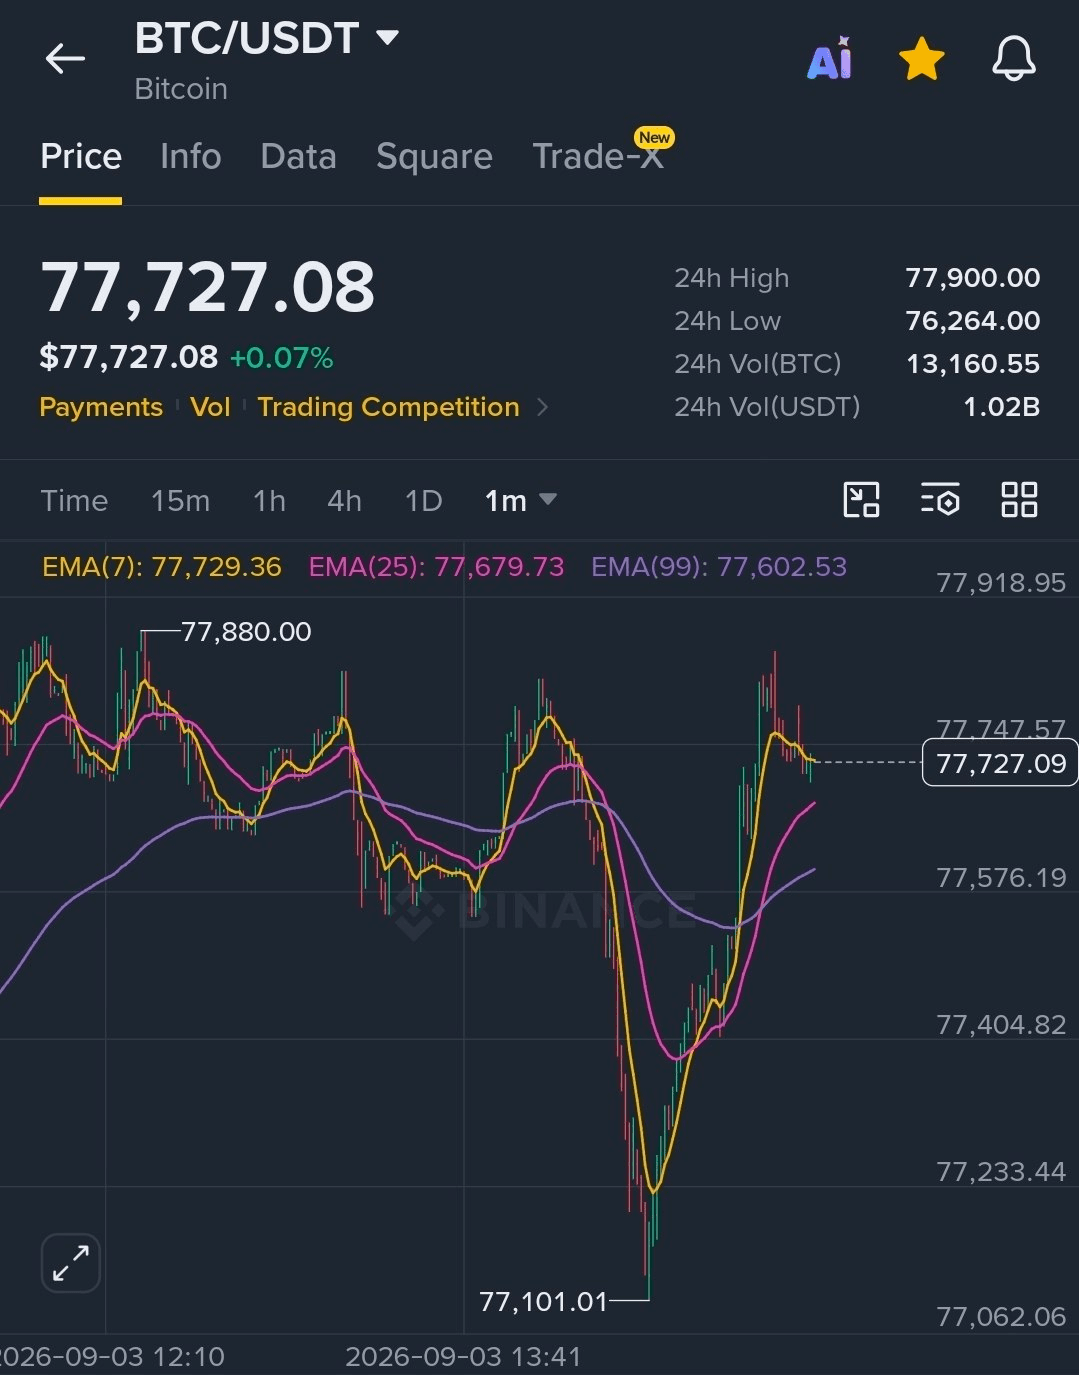Tap the +0.07% change value

coord(281,358)
